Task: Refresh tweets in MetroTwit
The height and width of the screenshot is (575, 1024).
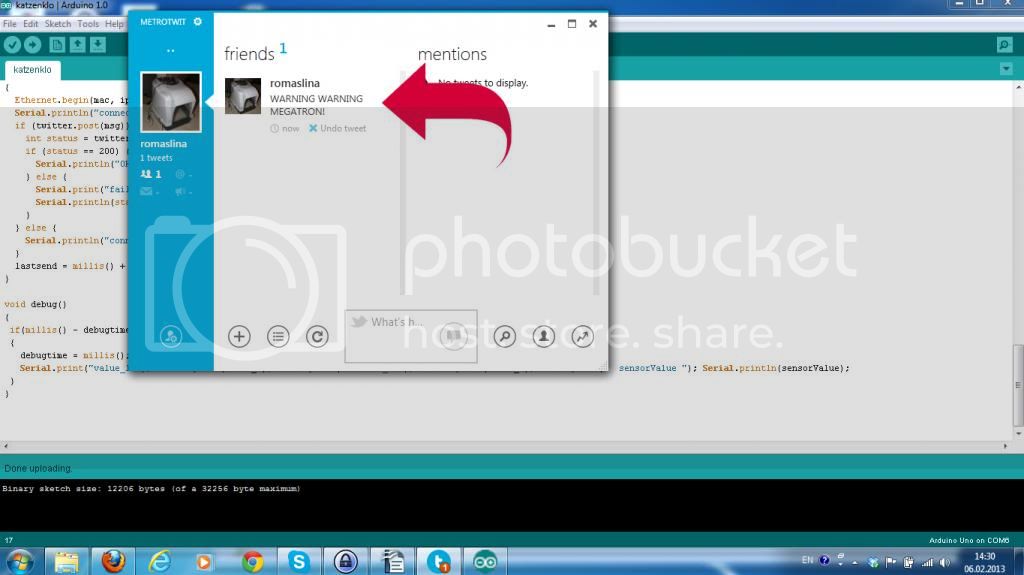Action: pyautogui.click(x=317, y=337)
